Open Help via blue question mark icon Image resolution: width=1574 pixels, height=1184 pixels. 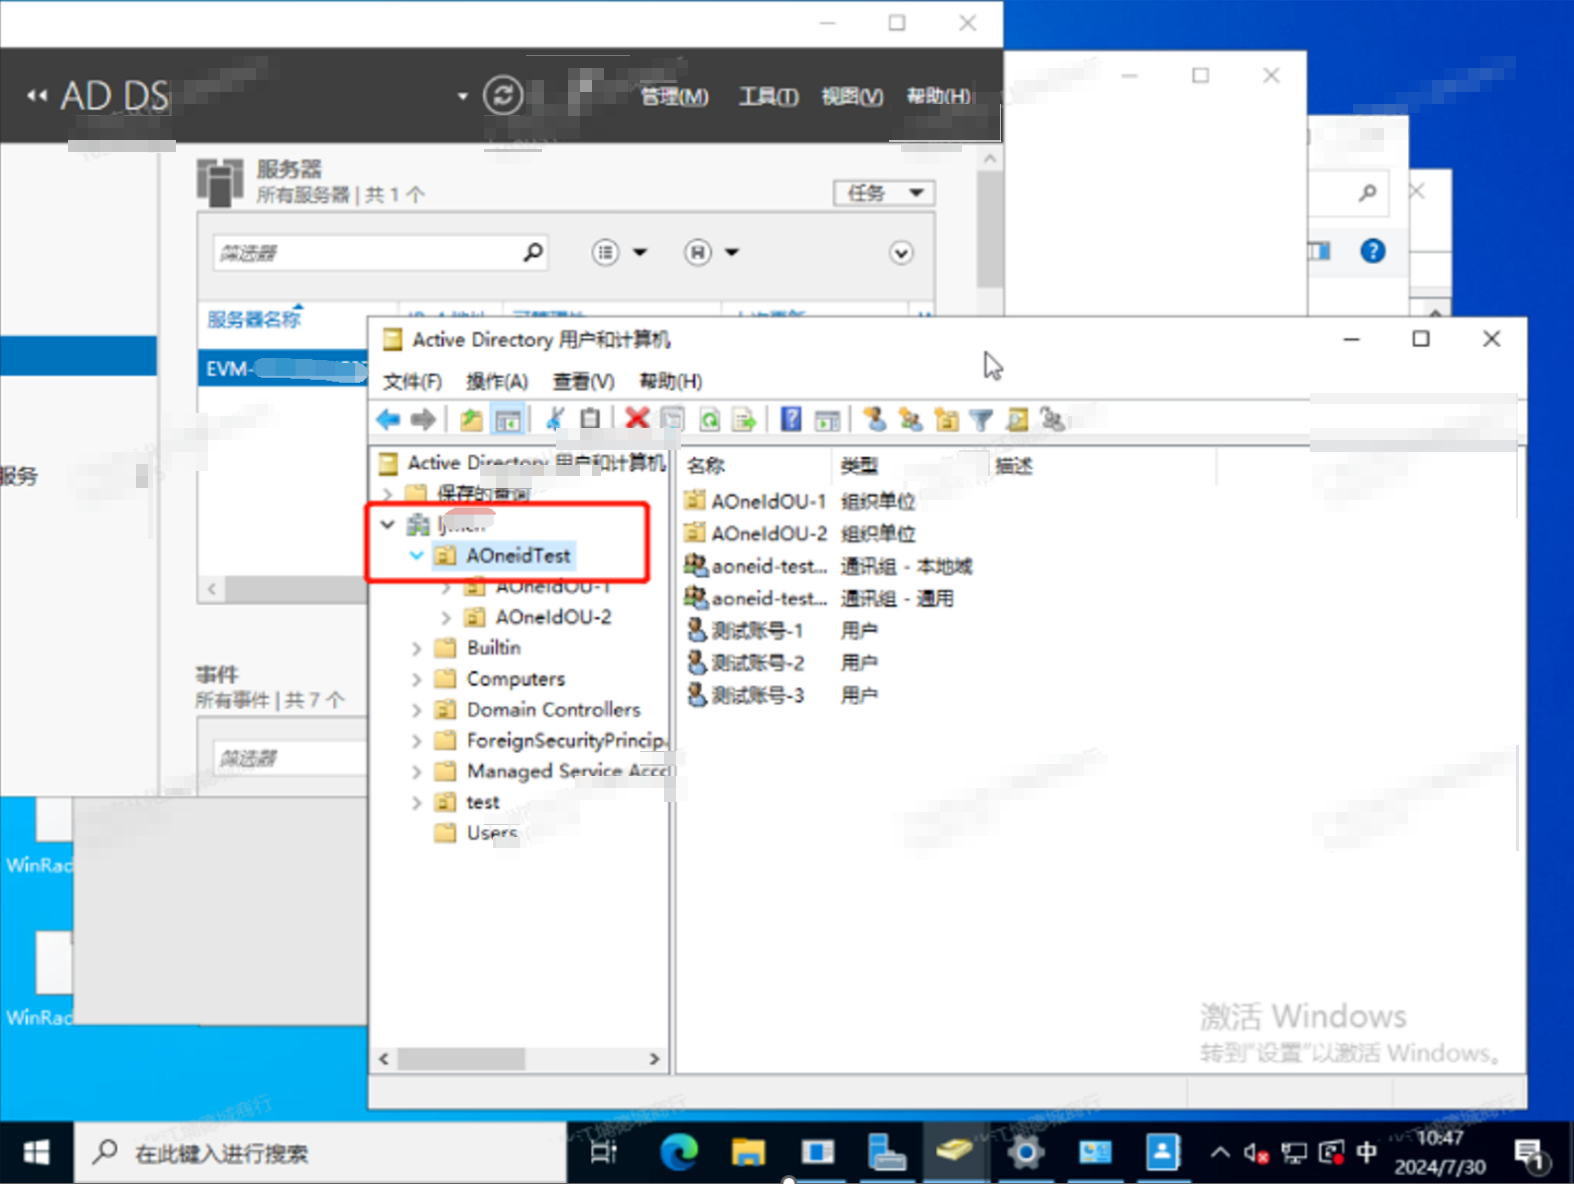pyautogui.click(x=791, y=419)
